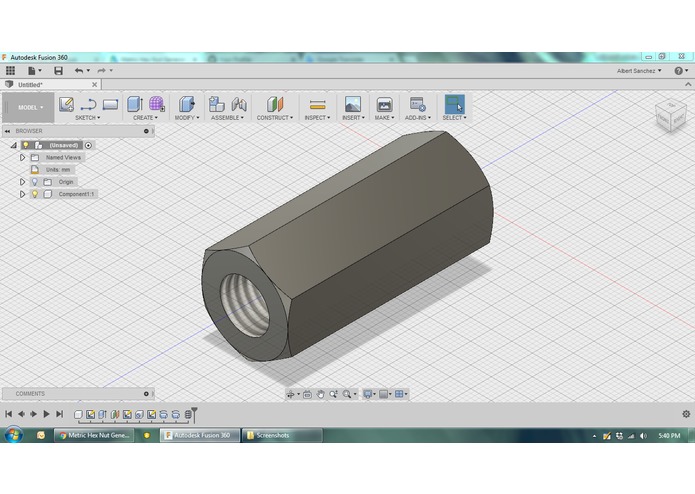
Task: Click the ViewCube to reorient view
Action: click(670, 115)
